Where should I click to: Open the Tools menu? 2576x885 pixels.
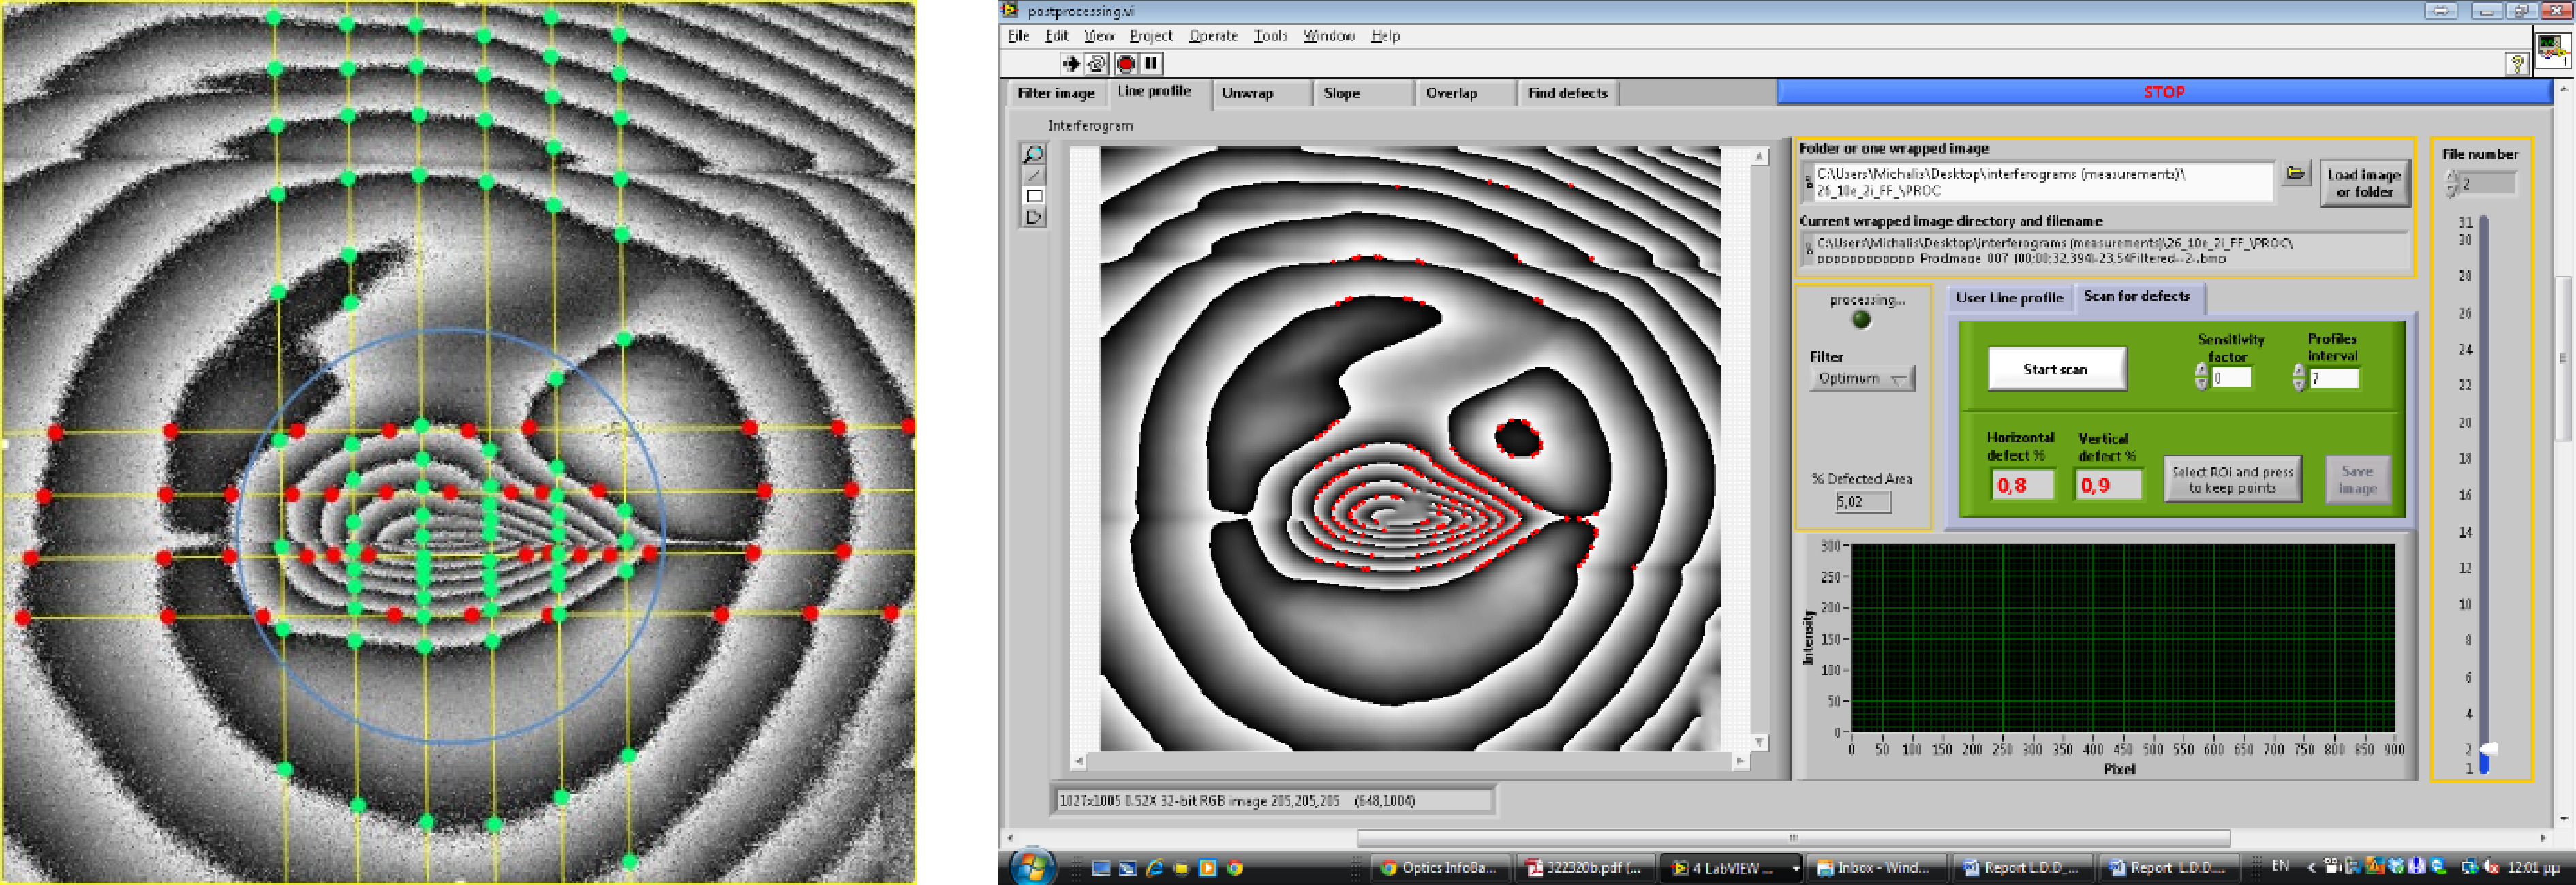(x=1270, y=36)
